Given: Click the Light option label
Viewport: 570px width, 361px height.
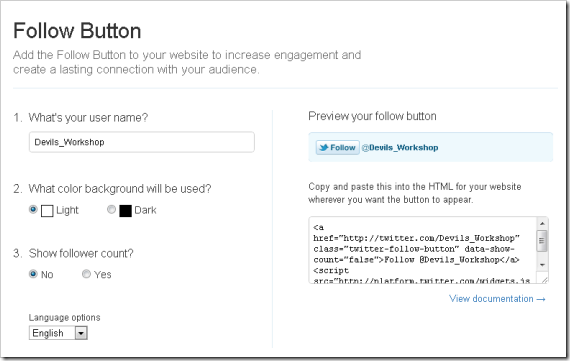Looking at the screenshot, I should (x=67, y=210).
